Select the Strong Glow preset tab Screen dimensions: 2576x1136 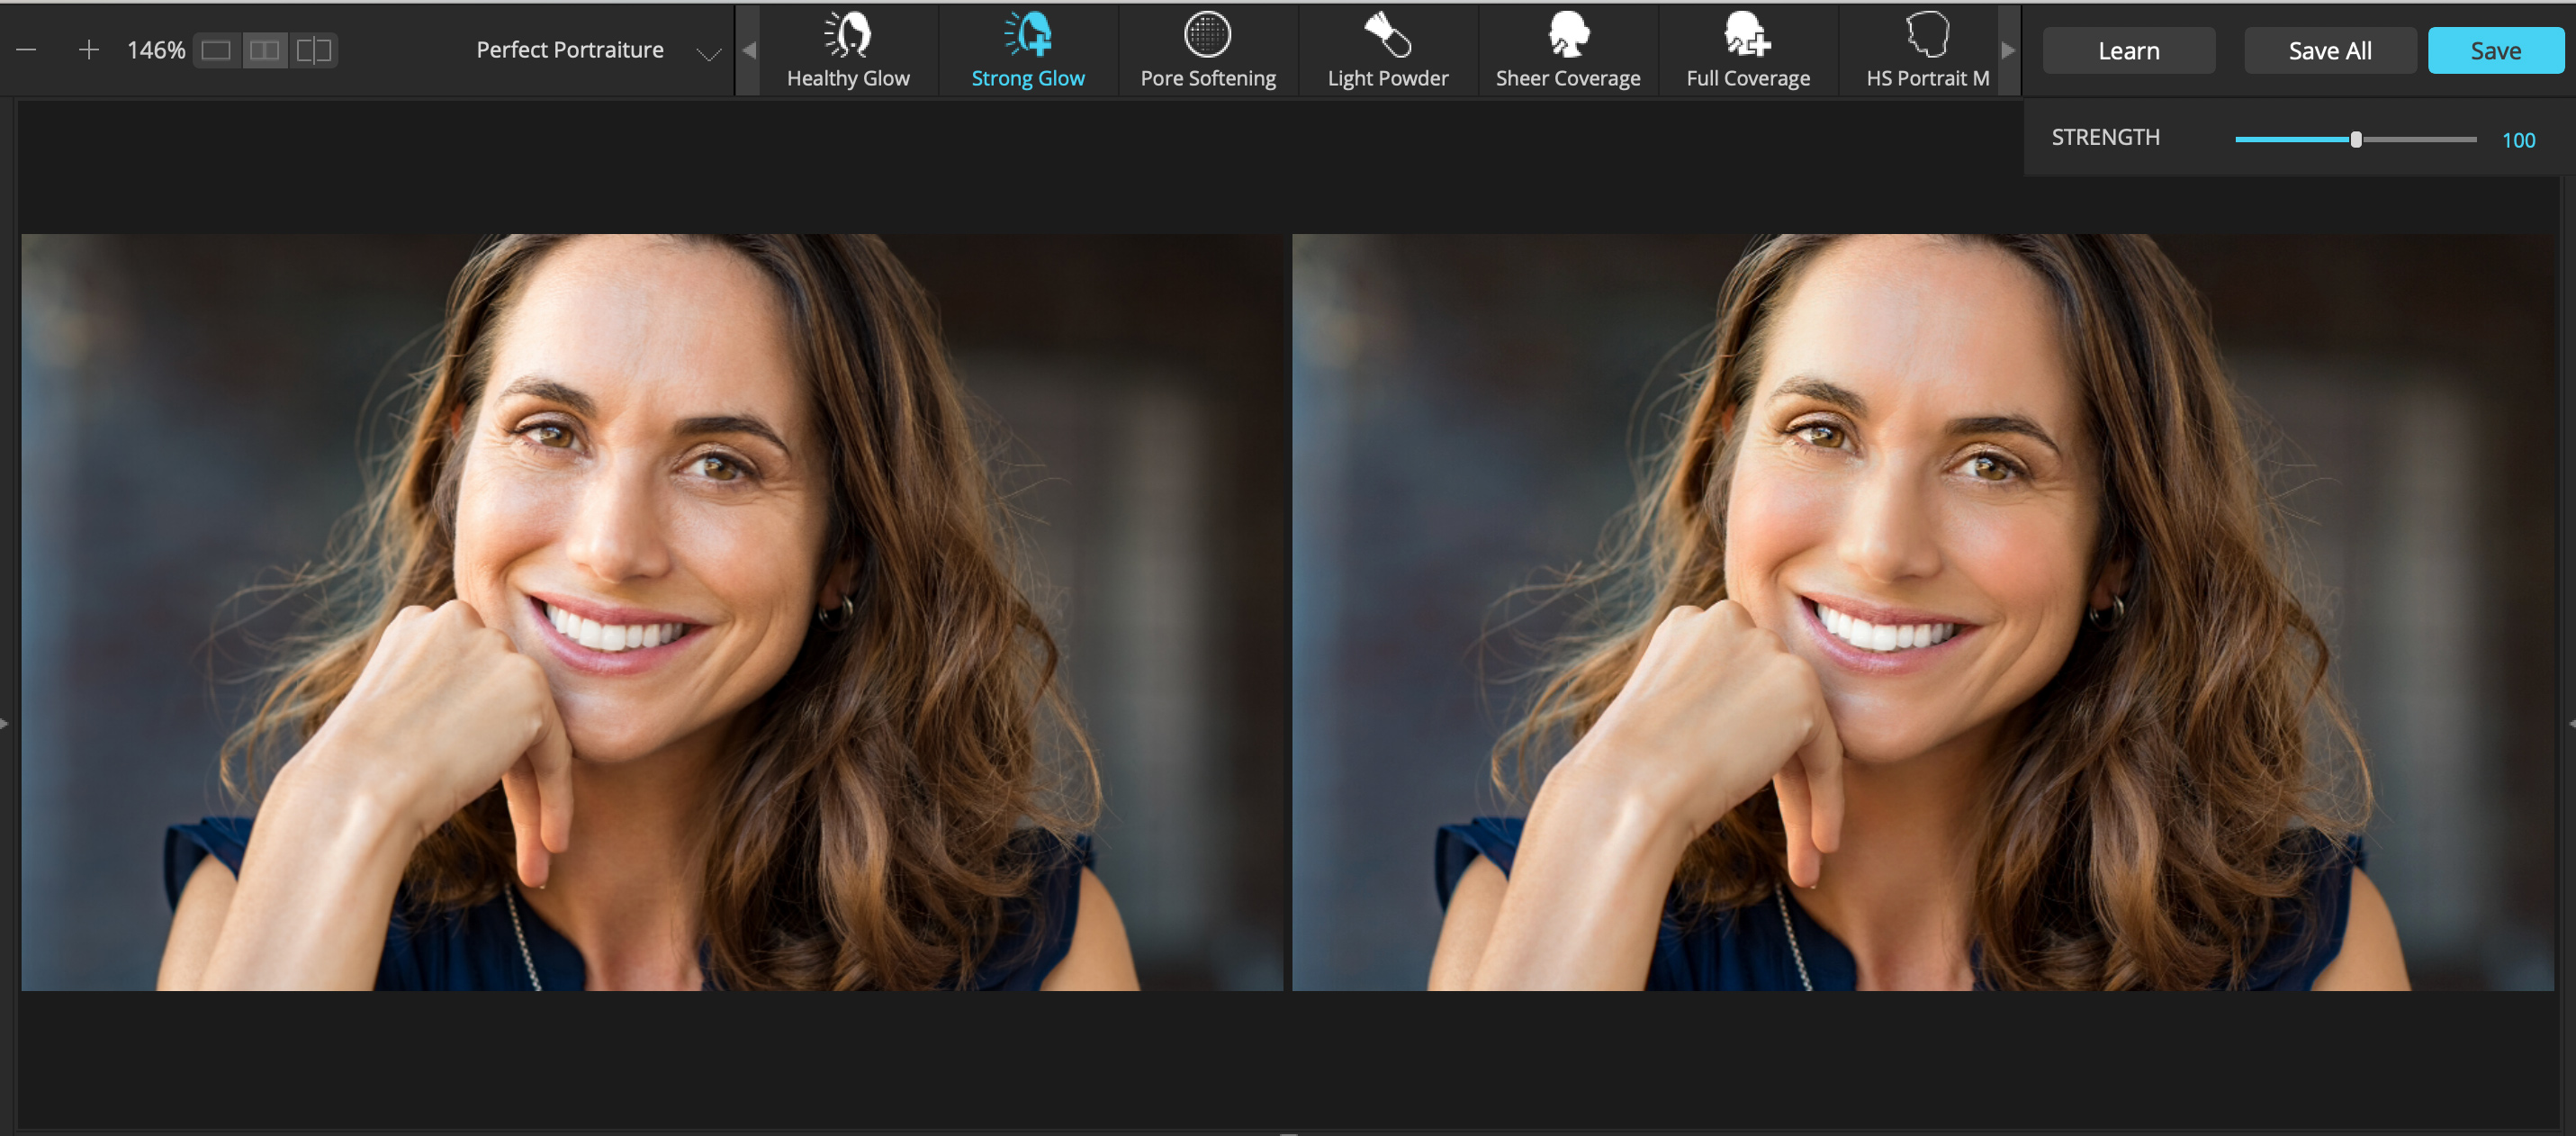pyautogui.click(x=1028, y=49)
